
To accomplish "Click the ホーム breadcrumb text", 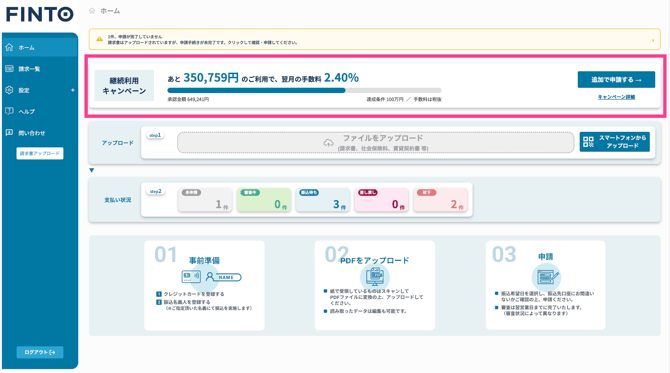I will tap(110, 11).
